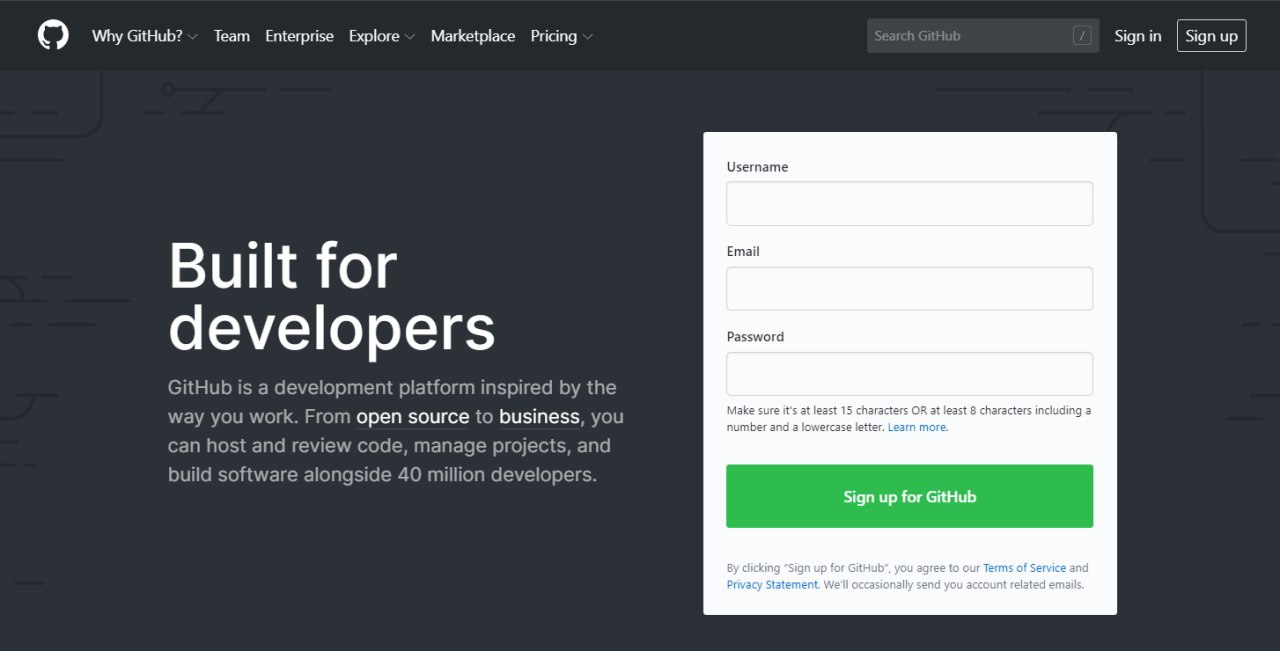The width and height of the screenshot is (1280, 651).
Task: Click the green Sign up for GitHub button
Action: pos(909,496)
